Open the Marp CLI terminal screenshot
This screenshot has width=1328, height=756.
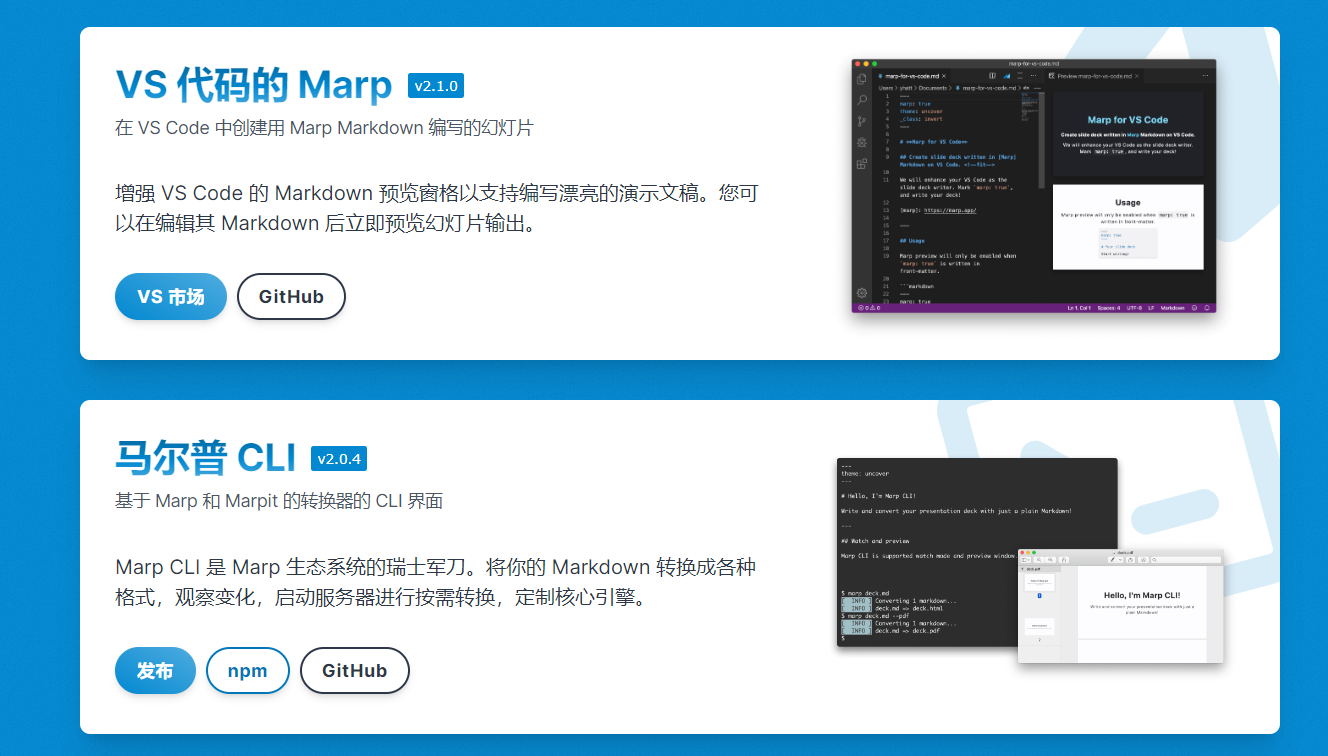(x=1030, y=560)
